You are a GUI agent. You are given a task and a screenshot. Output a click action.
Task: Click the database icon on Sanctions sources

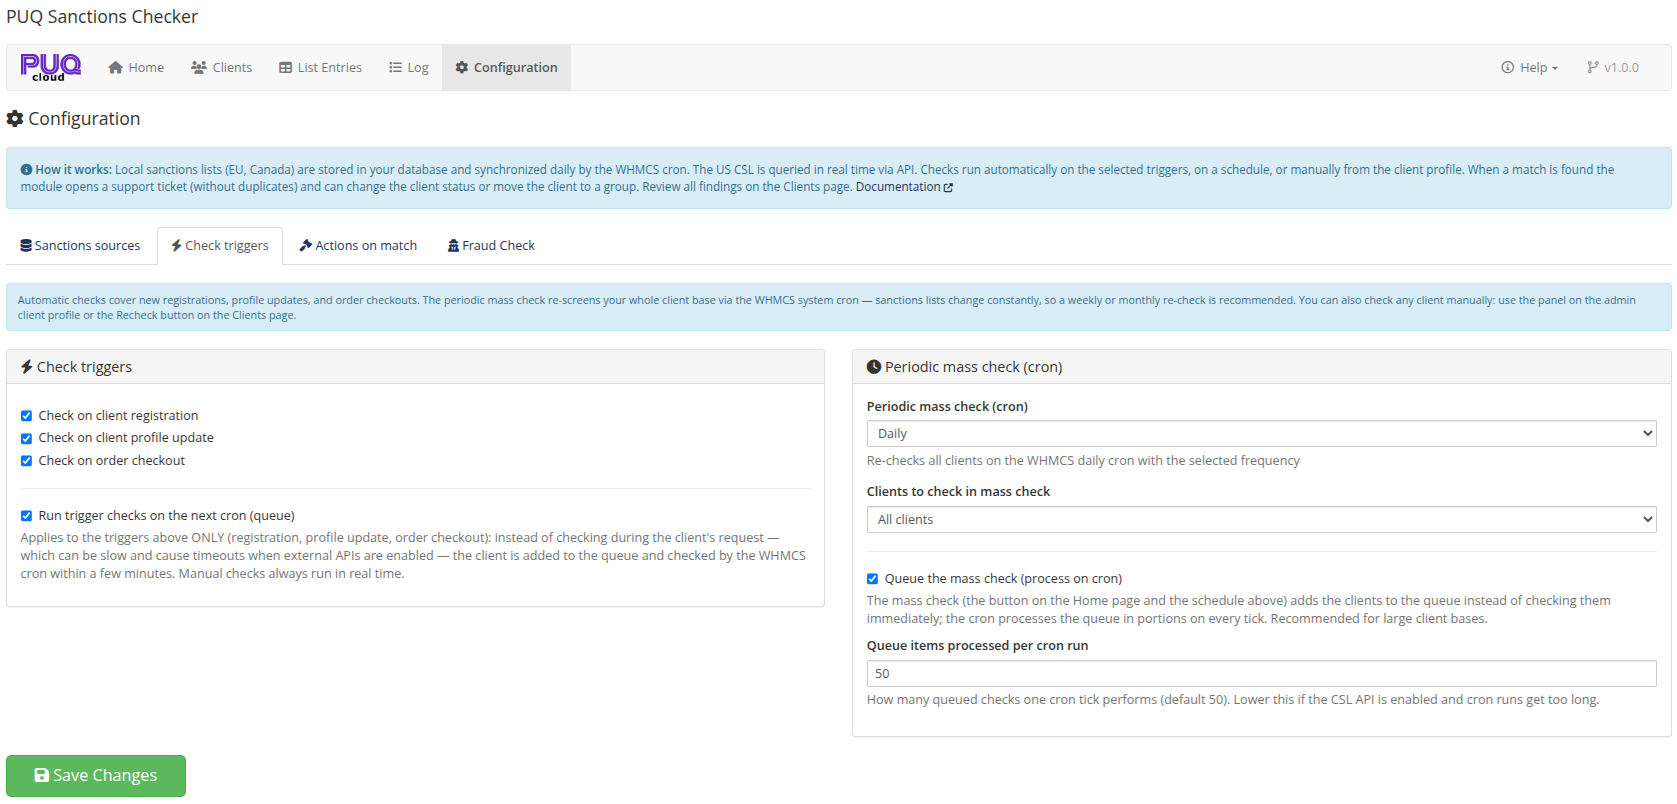tap(26, 245)
